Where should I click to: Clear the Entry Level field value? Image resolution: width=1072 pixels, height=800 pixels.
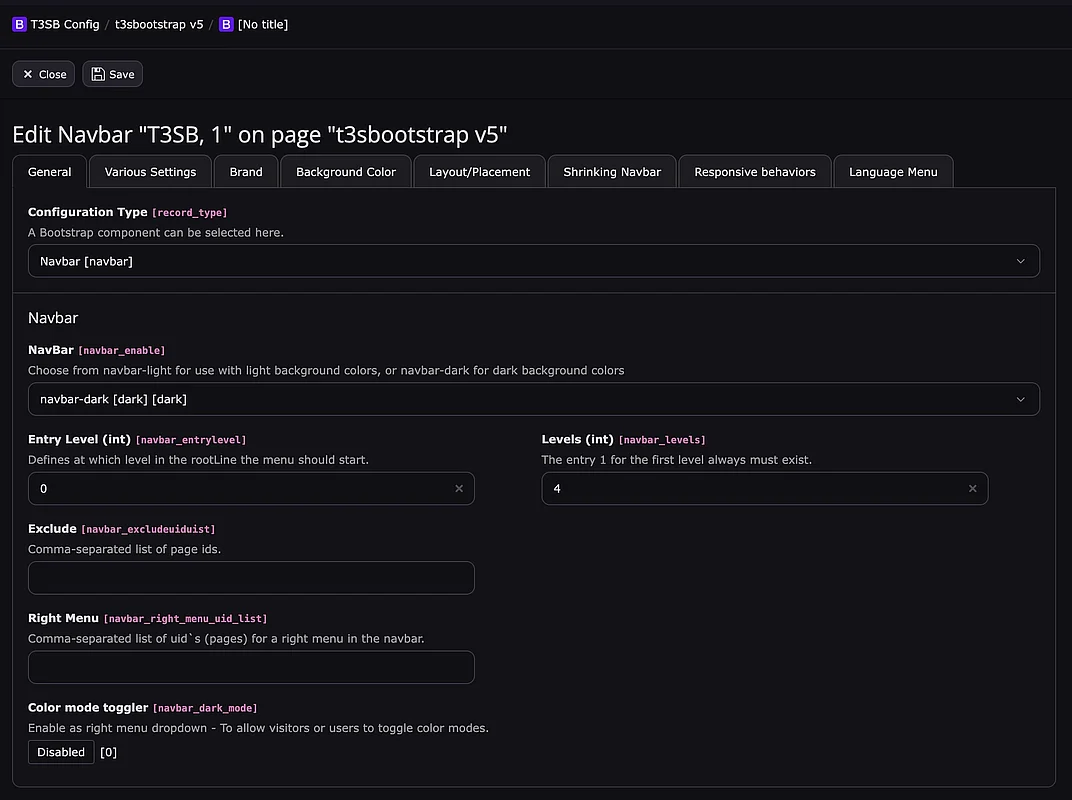[459, 489]
